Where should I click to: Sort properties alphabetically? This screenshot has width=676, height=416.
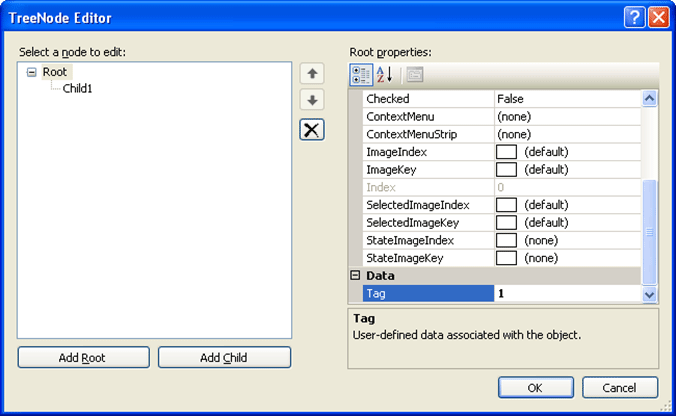pos(385,75)
